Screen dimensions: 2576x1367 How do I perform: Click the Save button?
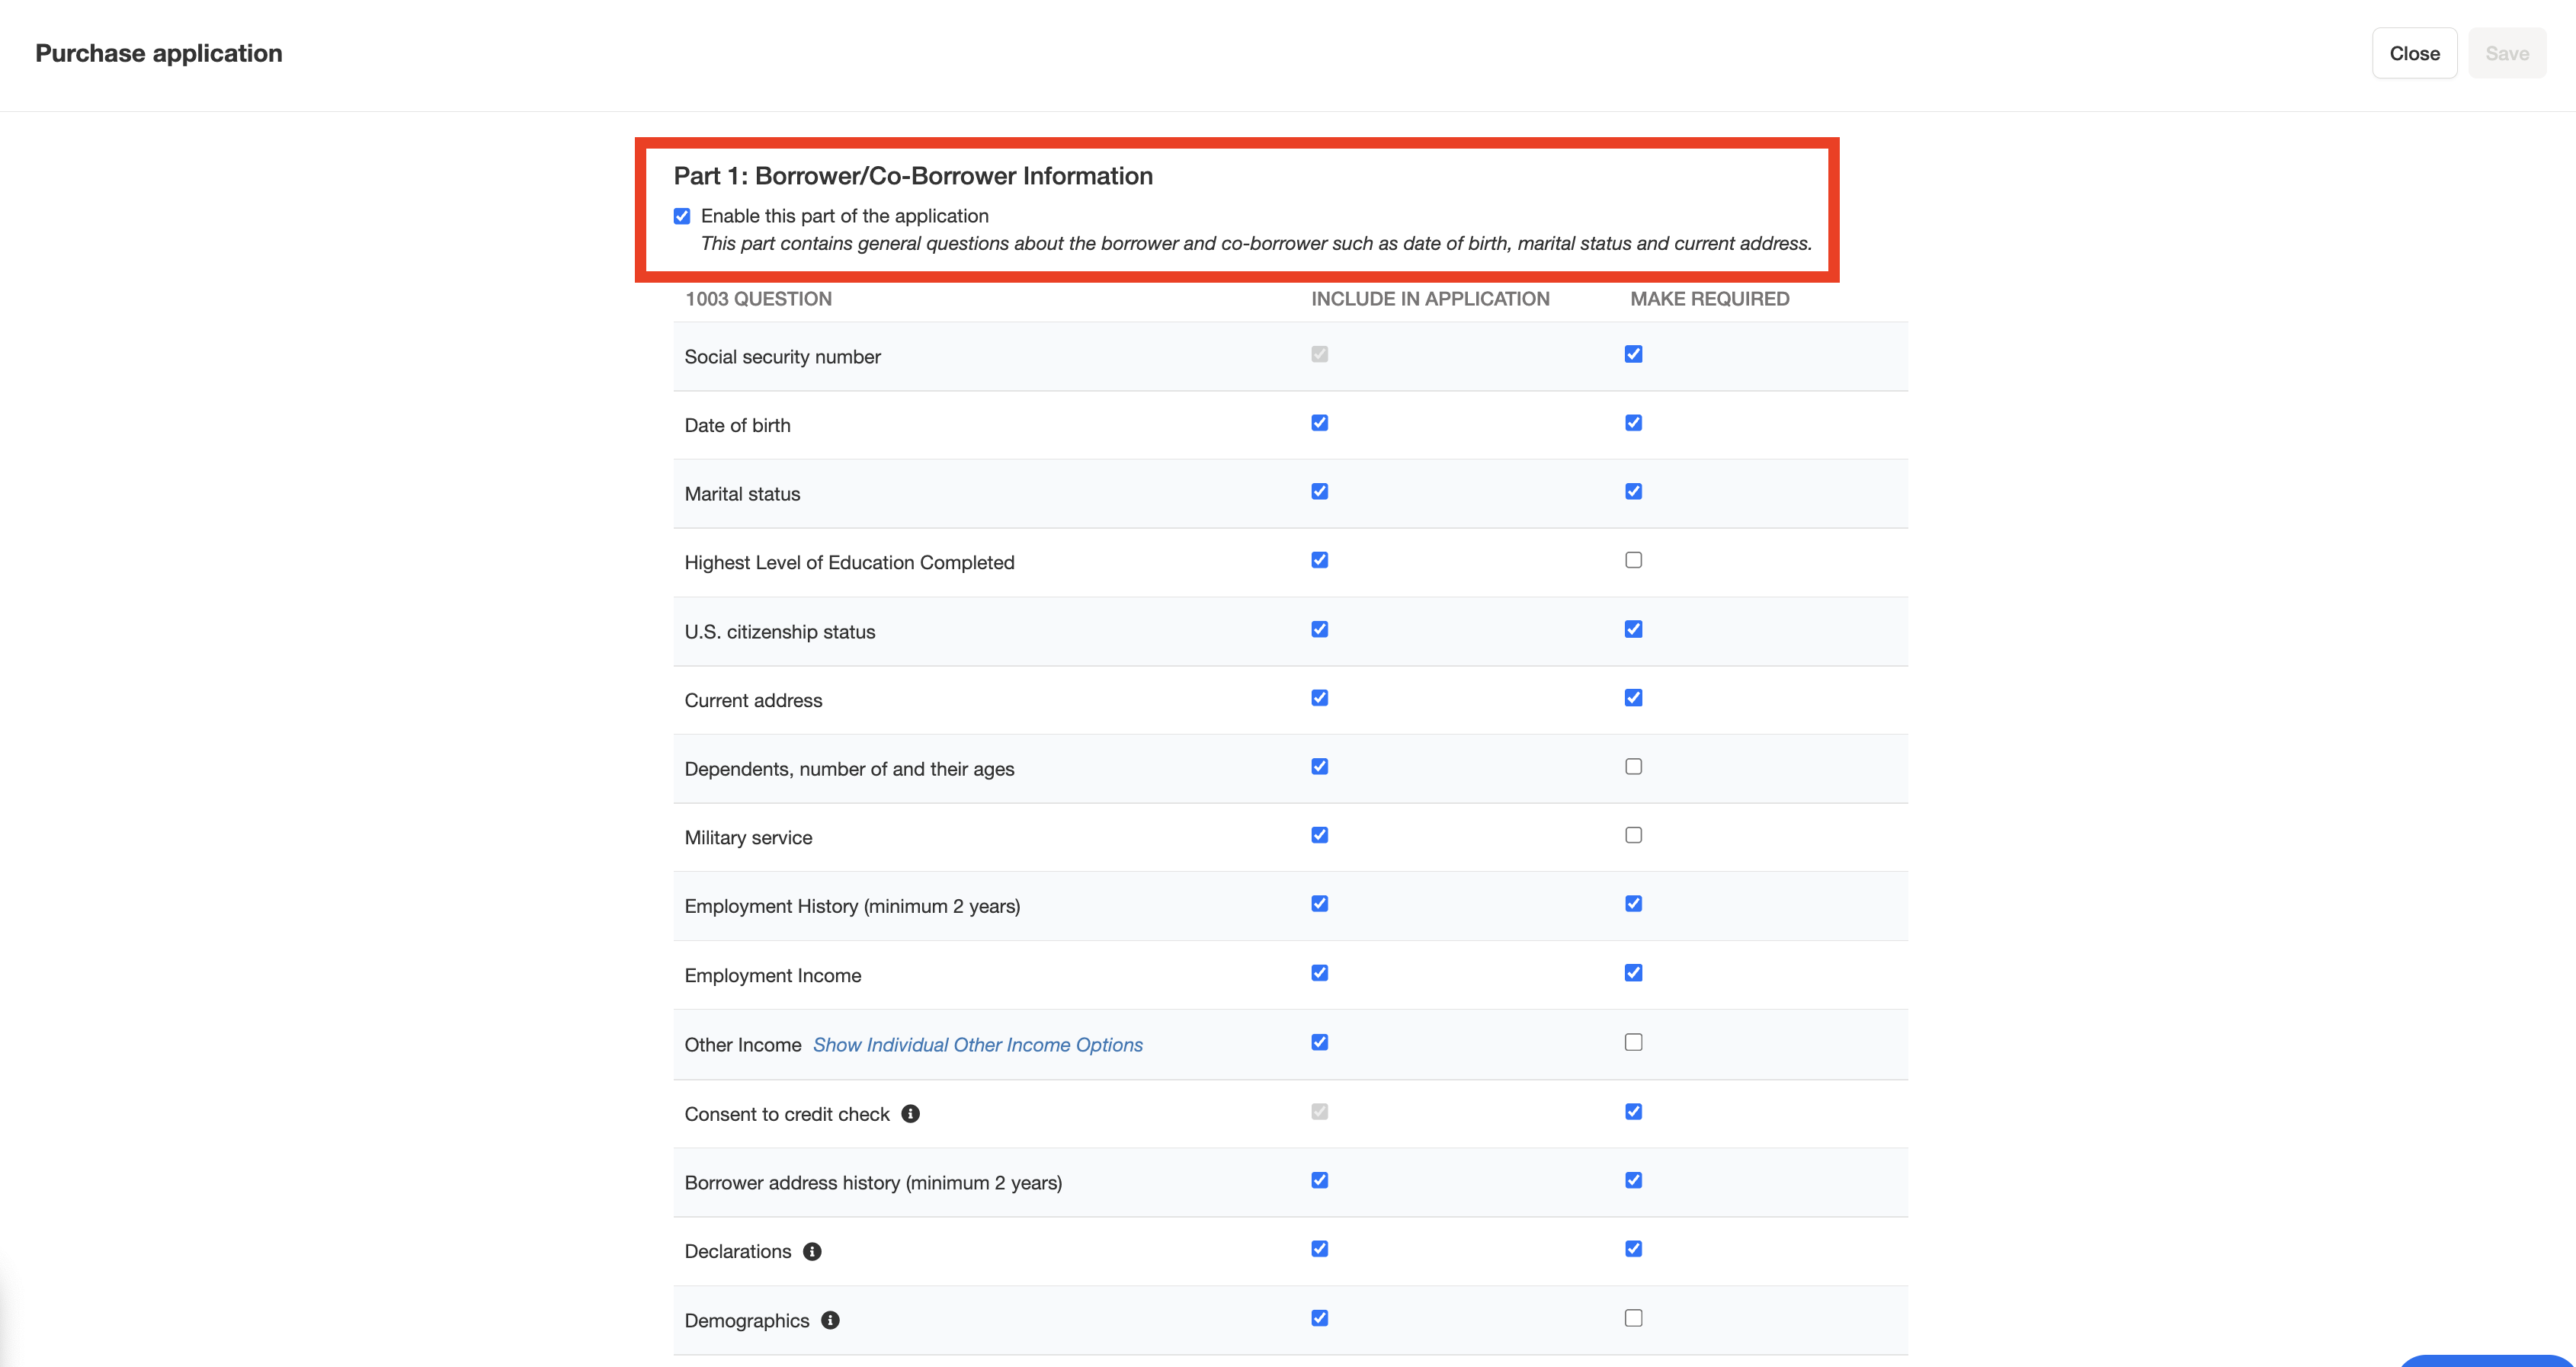(x=2506, y=53)
